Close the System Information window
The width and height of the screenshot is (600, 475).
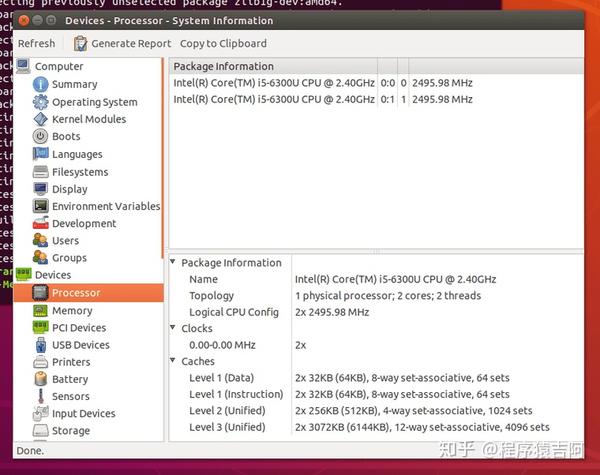tap(24, 20)
